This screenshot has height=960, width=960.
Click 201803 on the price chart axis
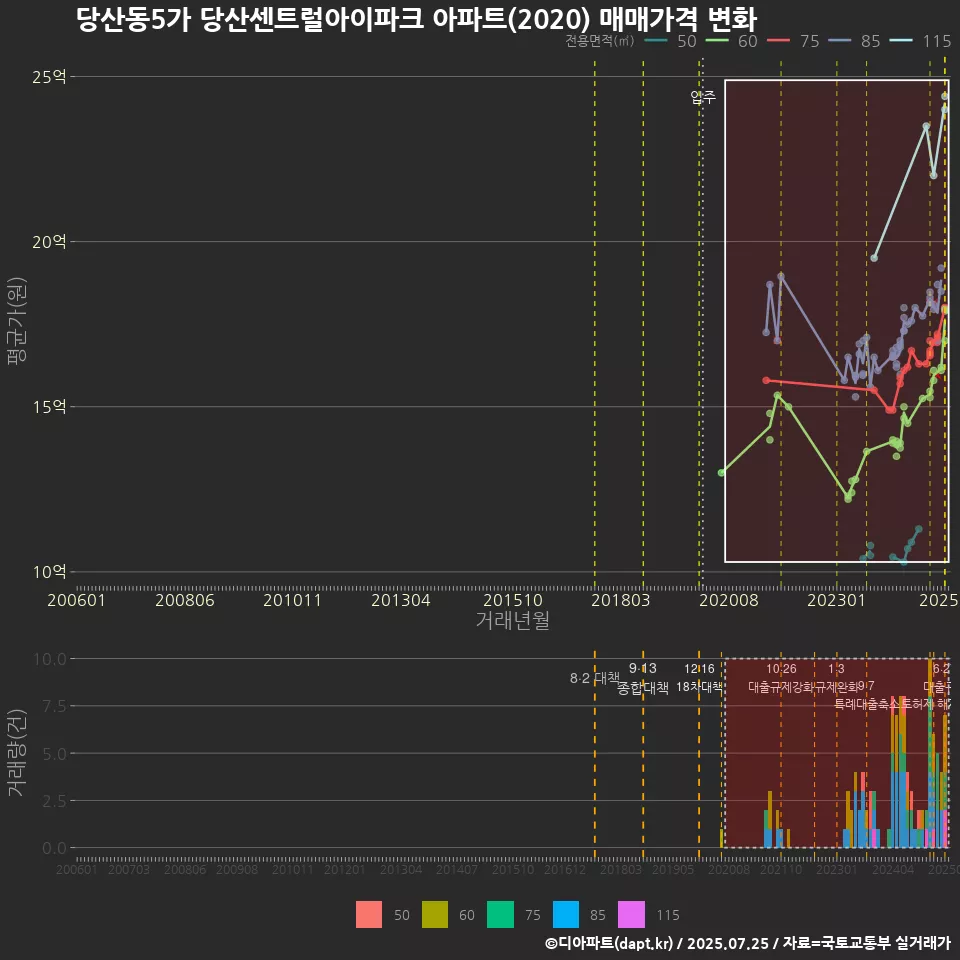[x=620, y=600]
